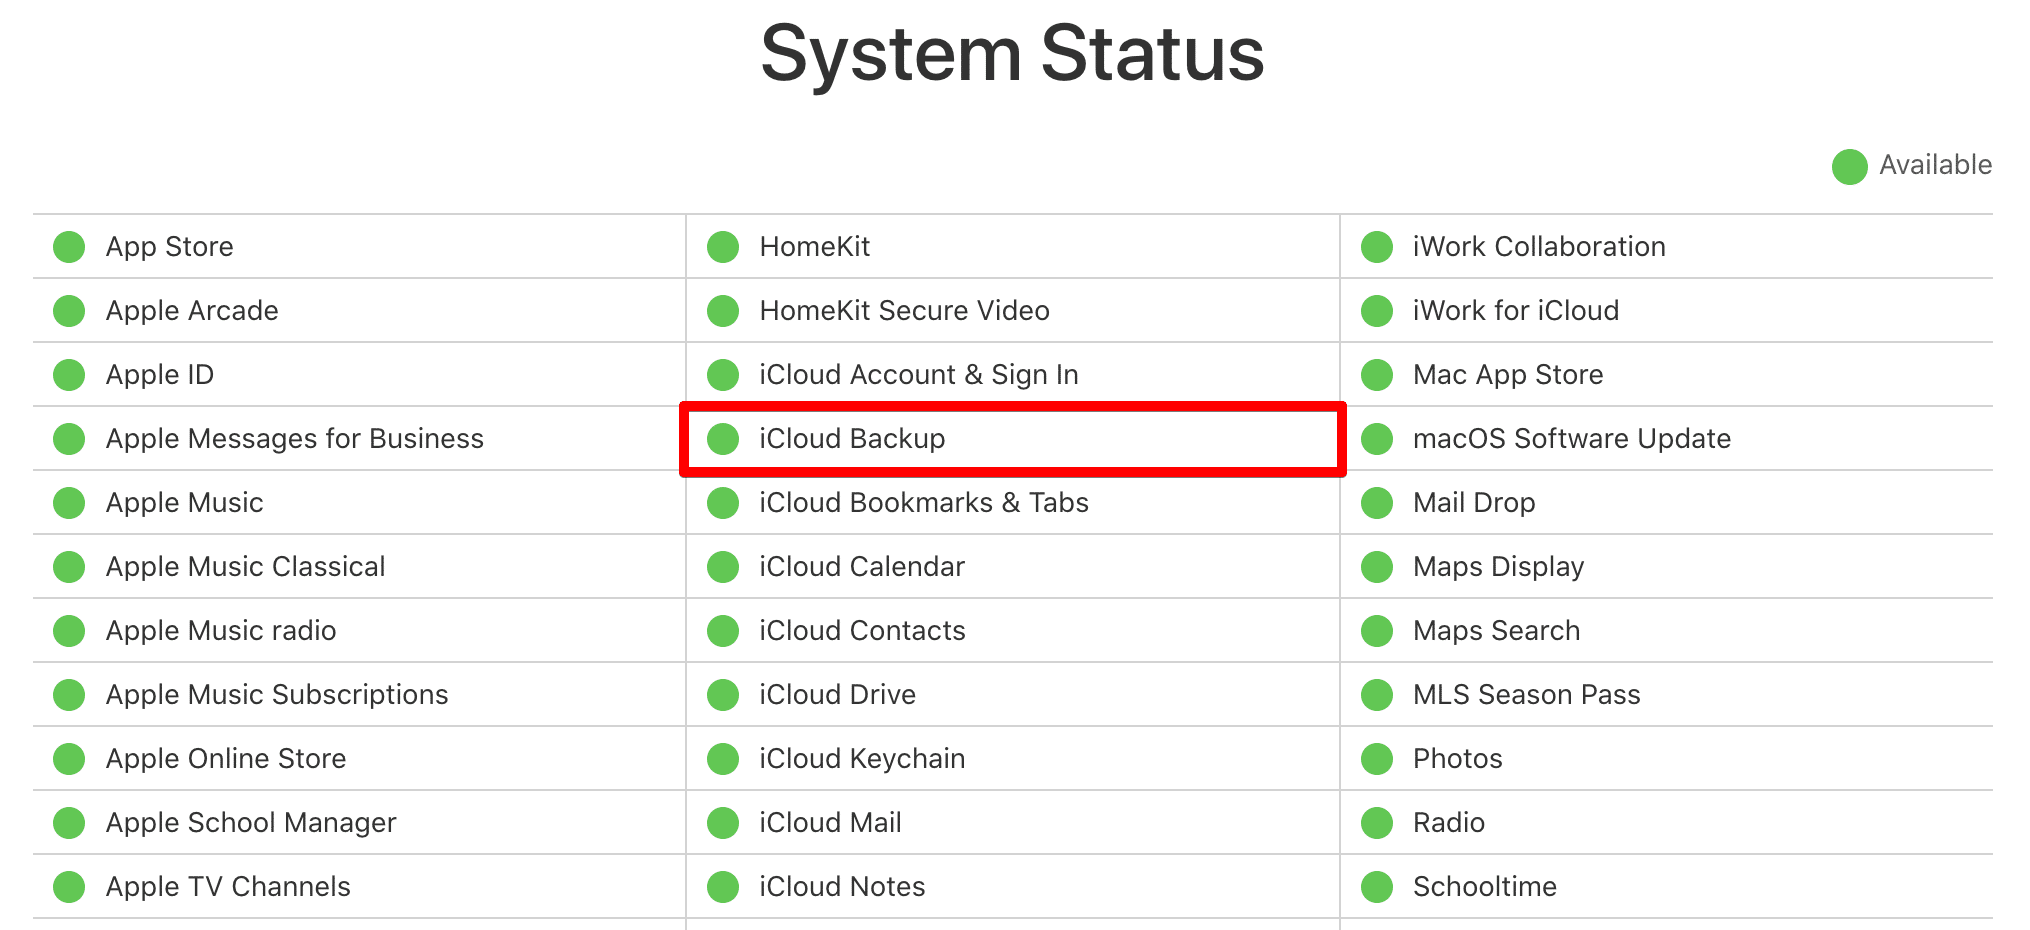Click the System Status page heading
Screen dimensions: 2030x930
(x=1012, y=54)
